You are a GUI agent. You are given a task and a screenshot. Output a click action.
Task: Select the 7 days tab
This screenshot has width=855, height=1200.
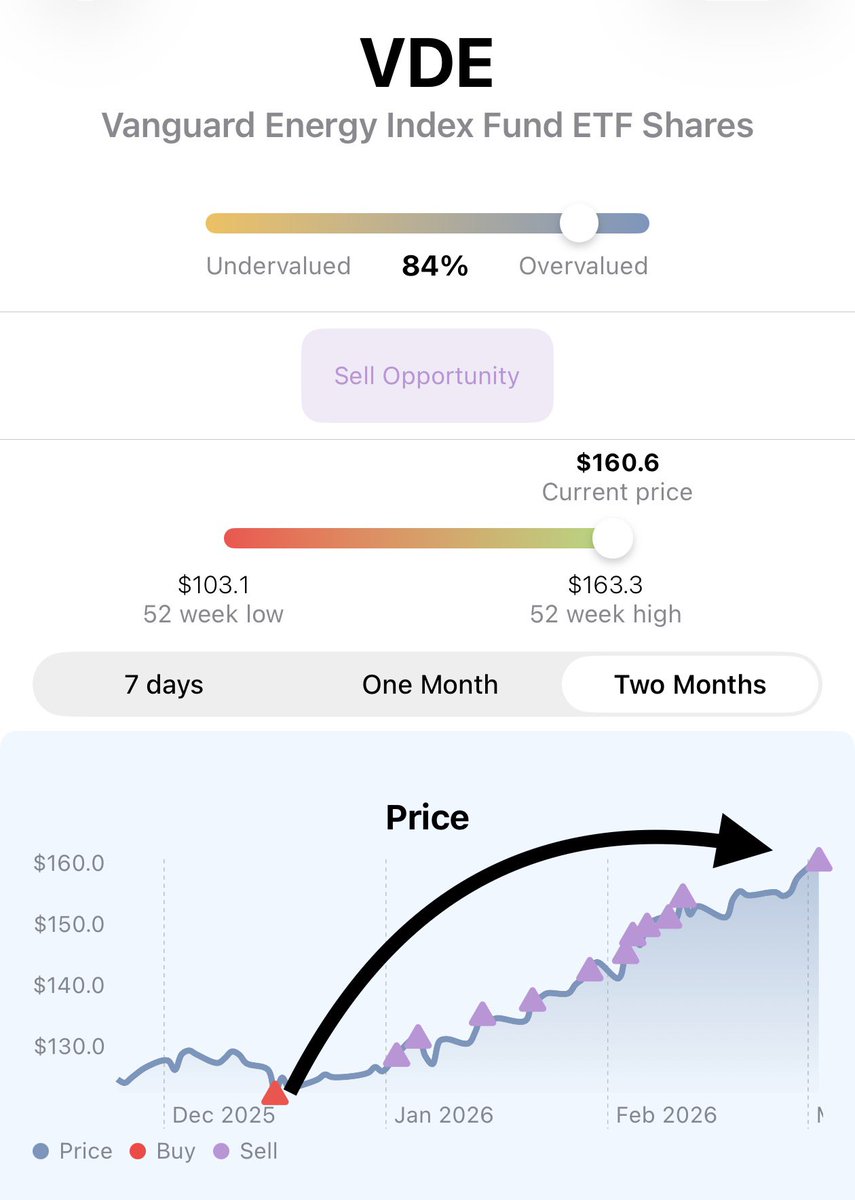coord(164,685)
